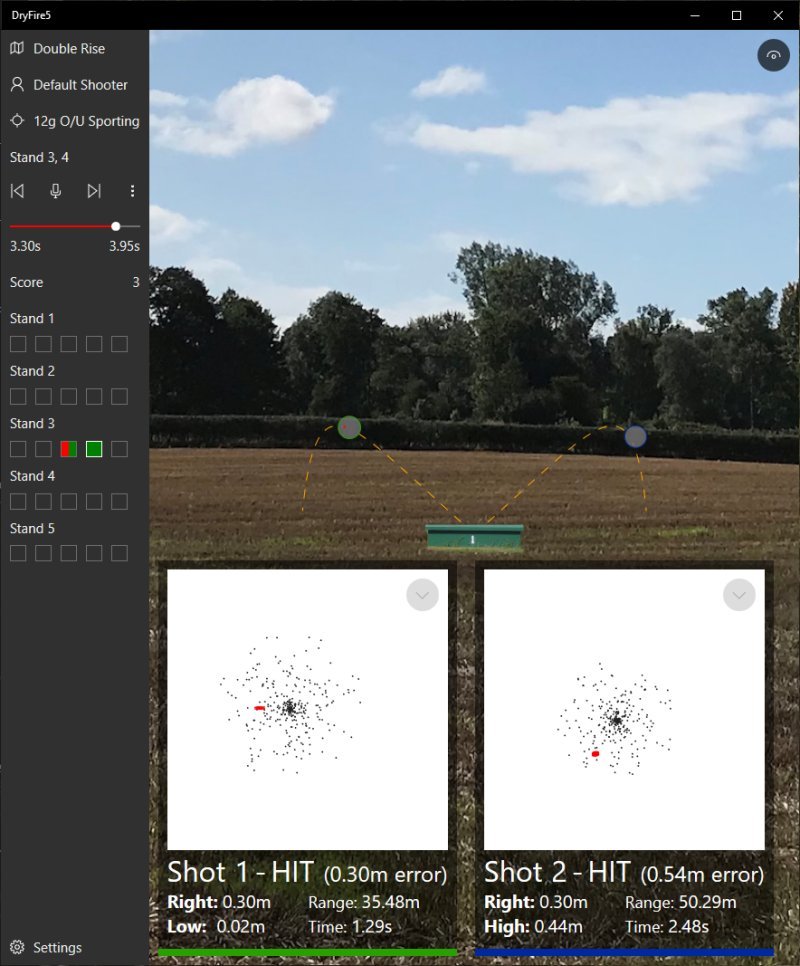
Task: Skip to previous target with back button
Action: coord(17,191)
